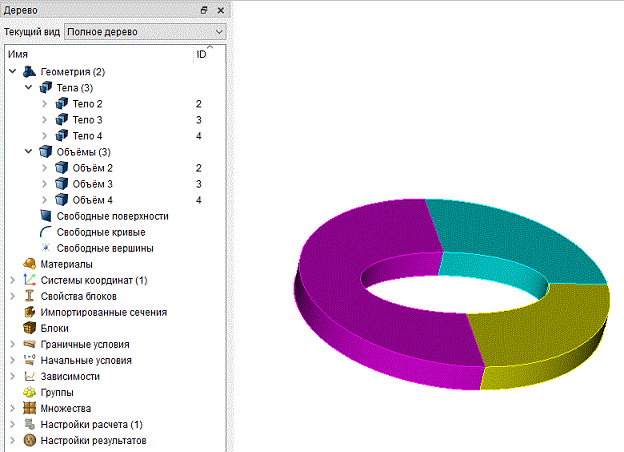Viewport: 624px width, 452px height.
Task: Open the Текущий вид dropdown
Action: (145, 32)
